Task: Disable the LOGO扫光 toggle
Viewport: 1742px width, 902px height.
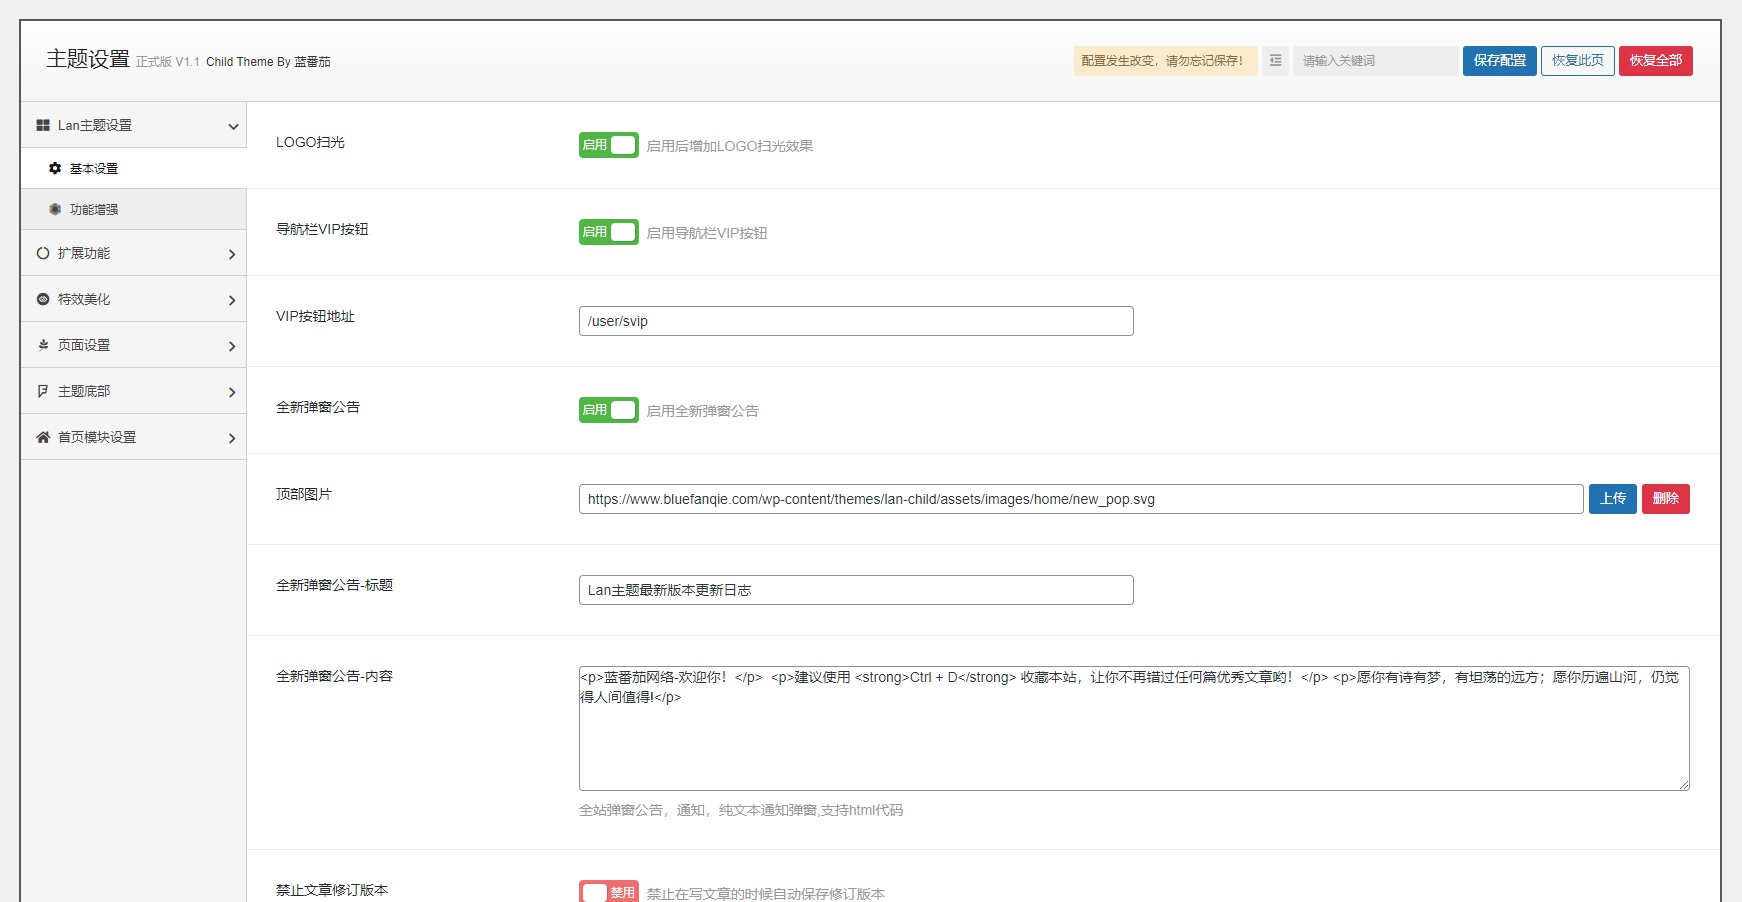Action: point(608,144)
